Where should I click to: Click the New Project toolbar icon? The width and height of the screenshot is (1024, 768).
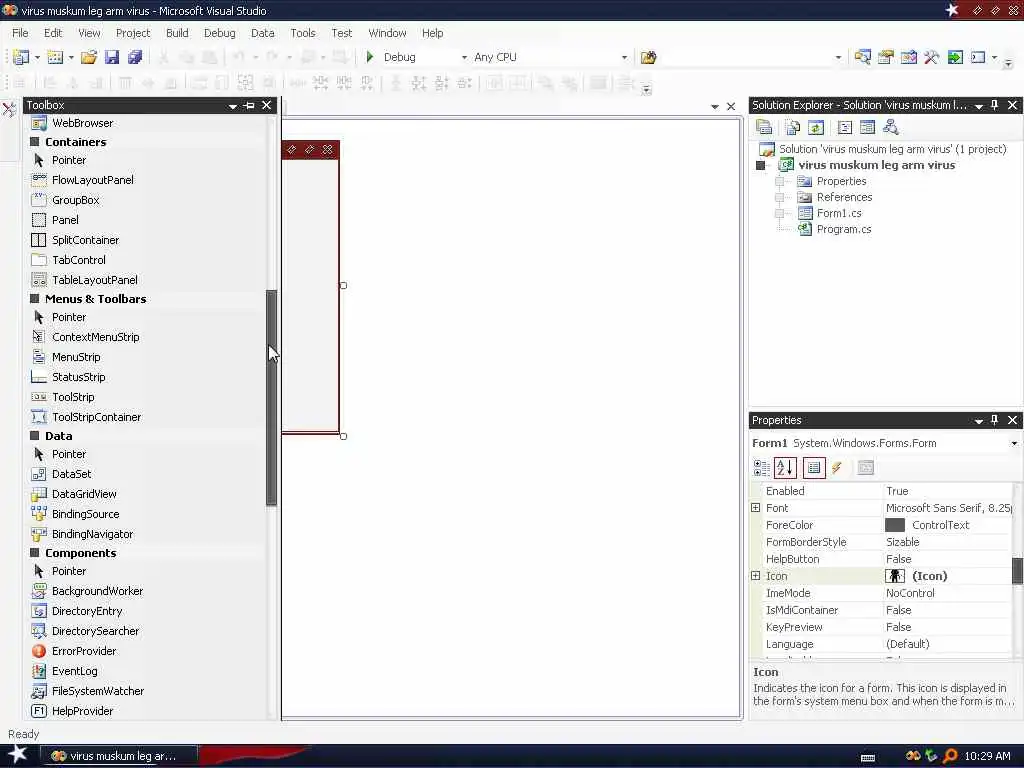[x=22, y=57]
